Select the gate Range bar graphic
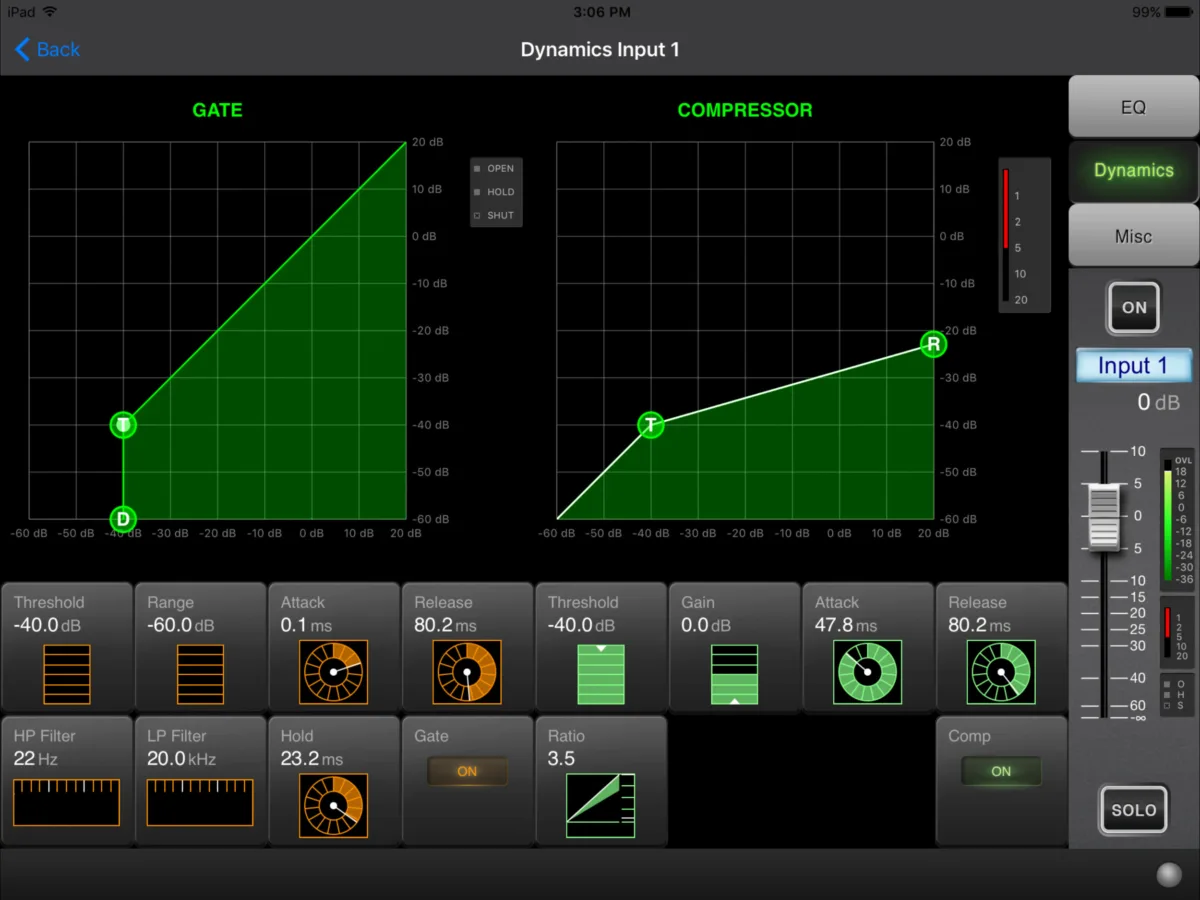1200x900 pixels. tap(201, 674)
